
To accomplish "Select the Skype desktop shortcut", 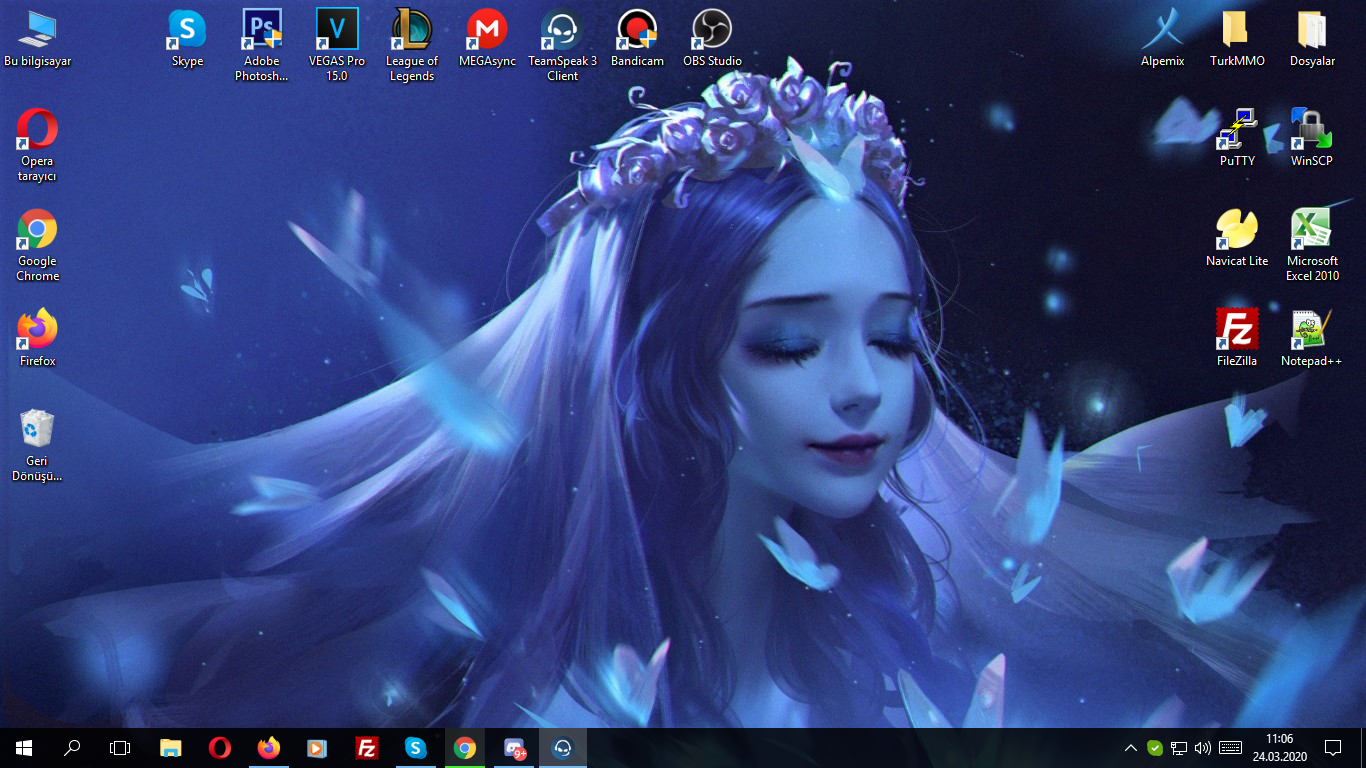I will click(x=187, y=38).
